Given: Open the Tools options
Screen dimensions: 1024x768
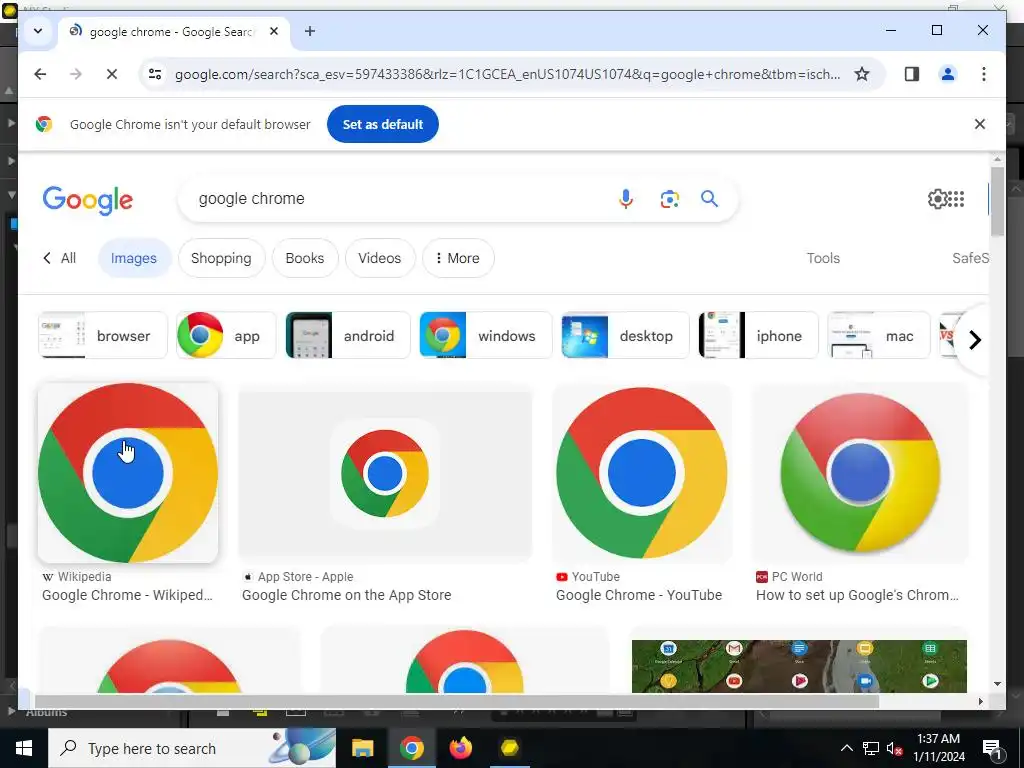Looking at the screenshot, I should tap(823, 258).
